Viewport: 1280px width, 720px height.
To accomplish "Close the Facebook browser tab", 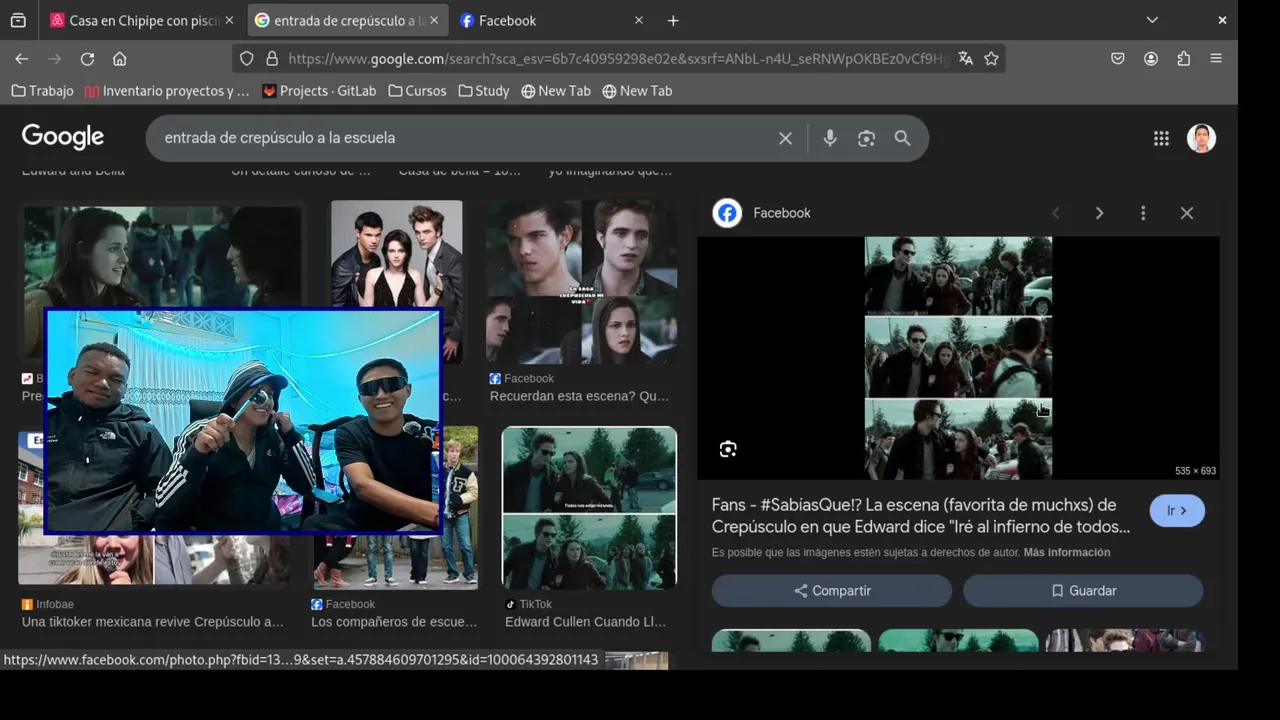I will pyautogui.click(x=639, y=20).
